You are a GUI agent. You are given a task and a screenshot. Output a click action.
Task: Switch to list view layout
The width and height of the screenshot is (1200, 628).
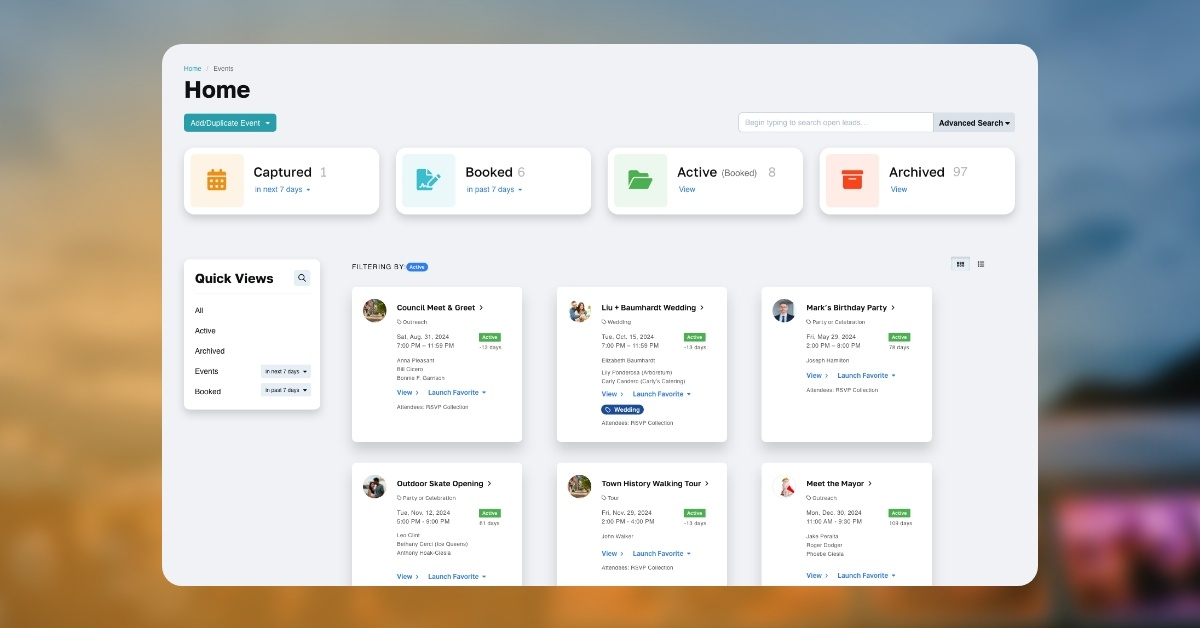(981, 264)
